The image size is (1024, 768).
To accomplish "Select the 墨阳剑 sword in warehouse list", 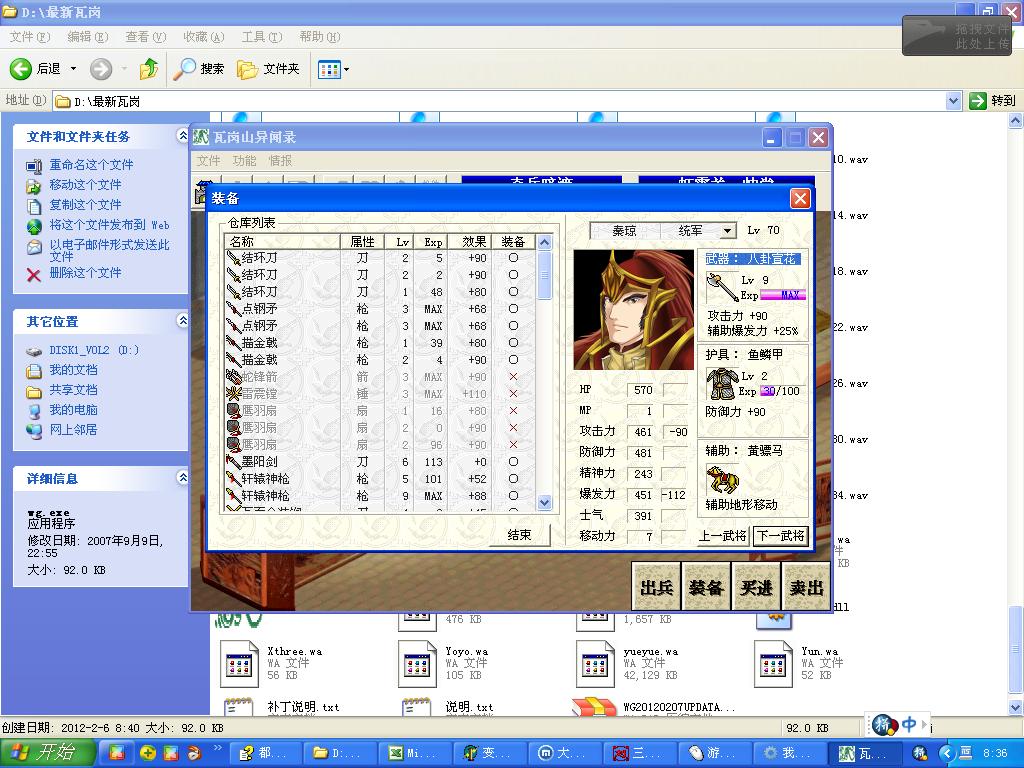I will click(x=260, y=462).
